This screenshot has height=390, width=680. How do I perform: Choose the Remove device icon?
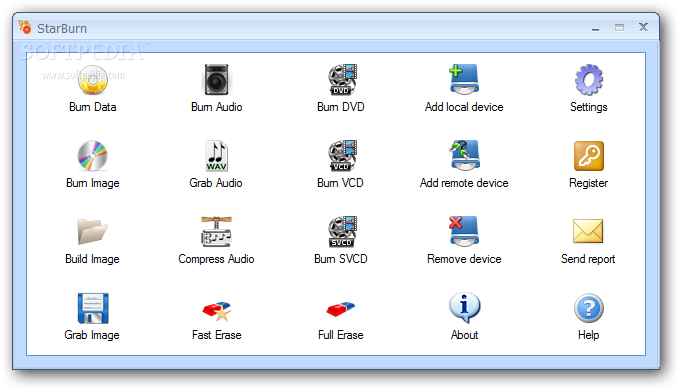point(464,231)
